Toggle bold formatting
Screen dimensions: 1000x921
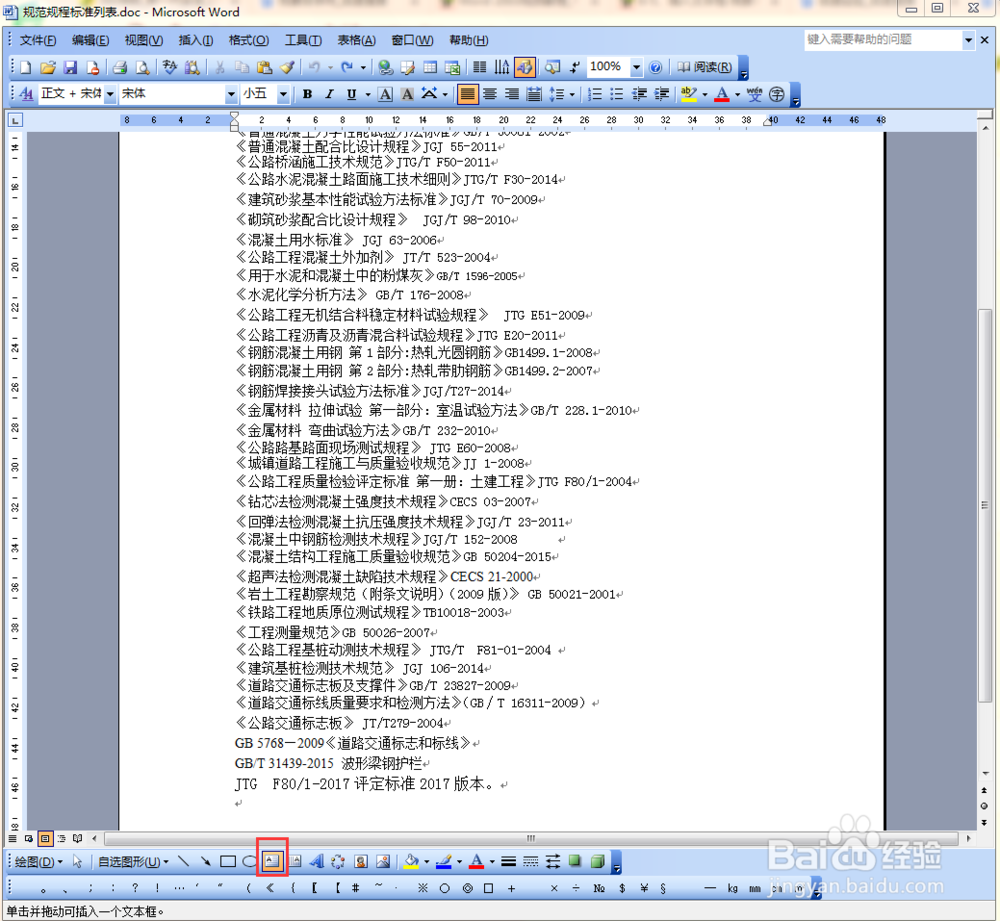pyautogui.click(x=307, y=94)
